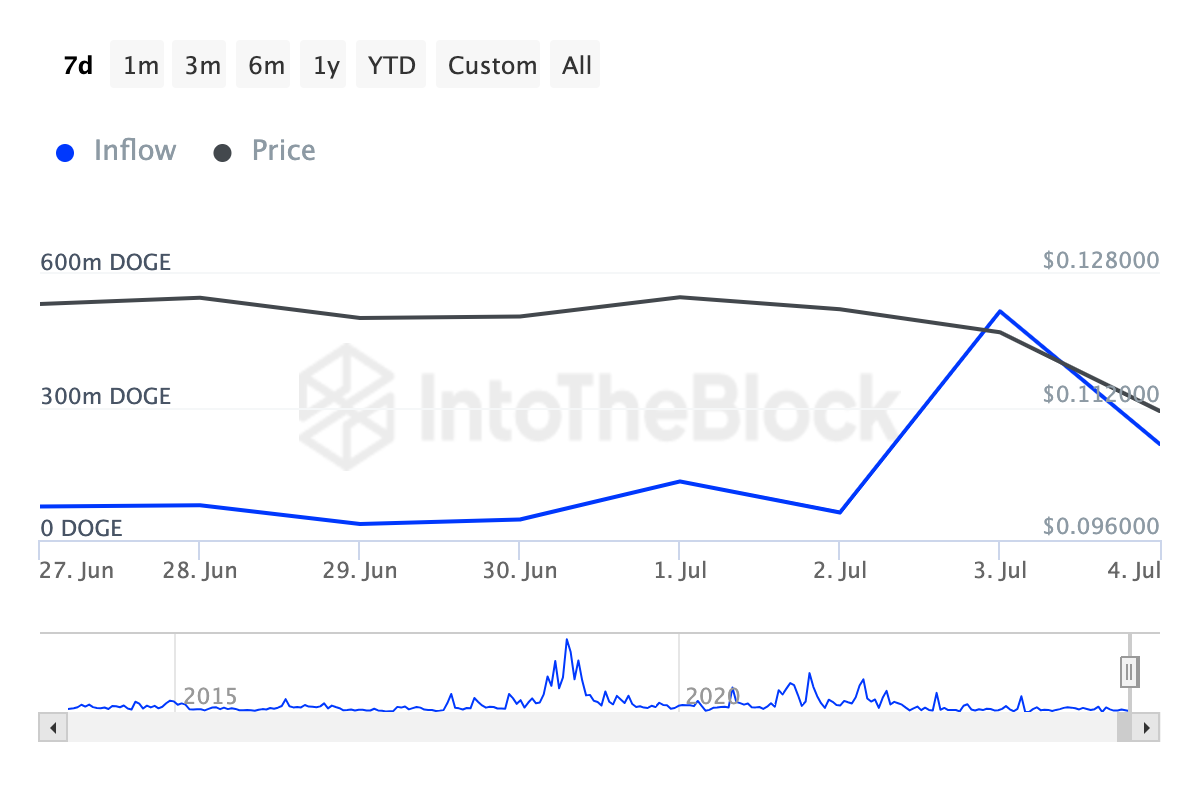The height and width of the screenshot is (800, 1200).
Task: Click the dark Price legend dot
Action: pyautogui.click(x=223, y=153)
